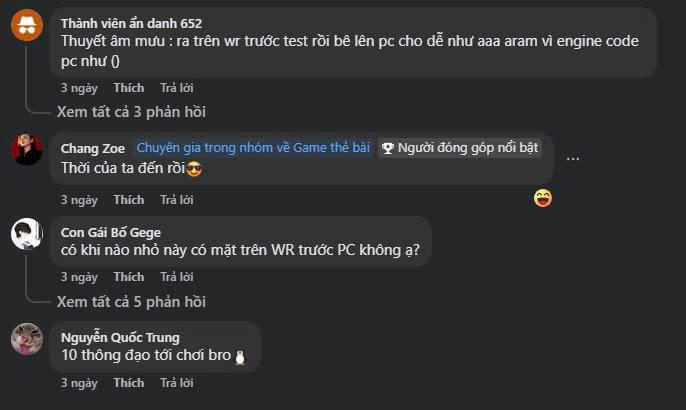The height and width of the screenshot is (410, 686).
Task: Open Chang Zoe's profile picture
Action: click(27, 150)
